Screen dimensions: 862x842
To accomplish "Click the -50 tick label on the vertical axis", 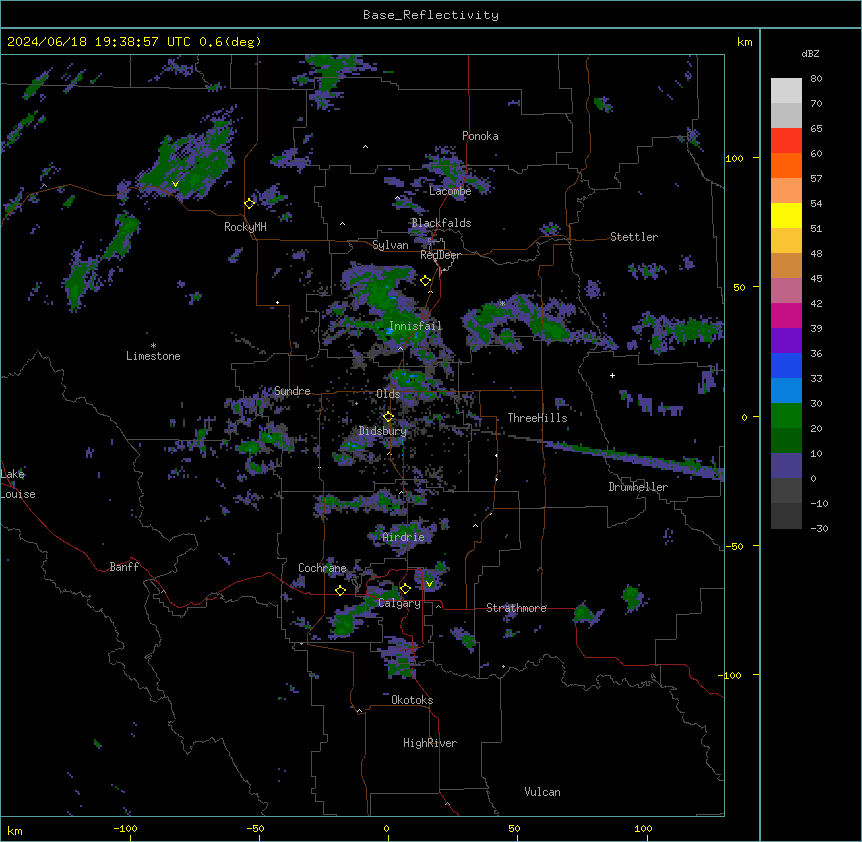I will pos(734,546).
